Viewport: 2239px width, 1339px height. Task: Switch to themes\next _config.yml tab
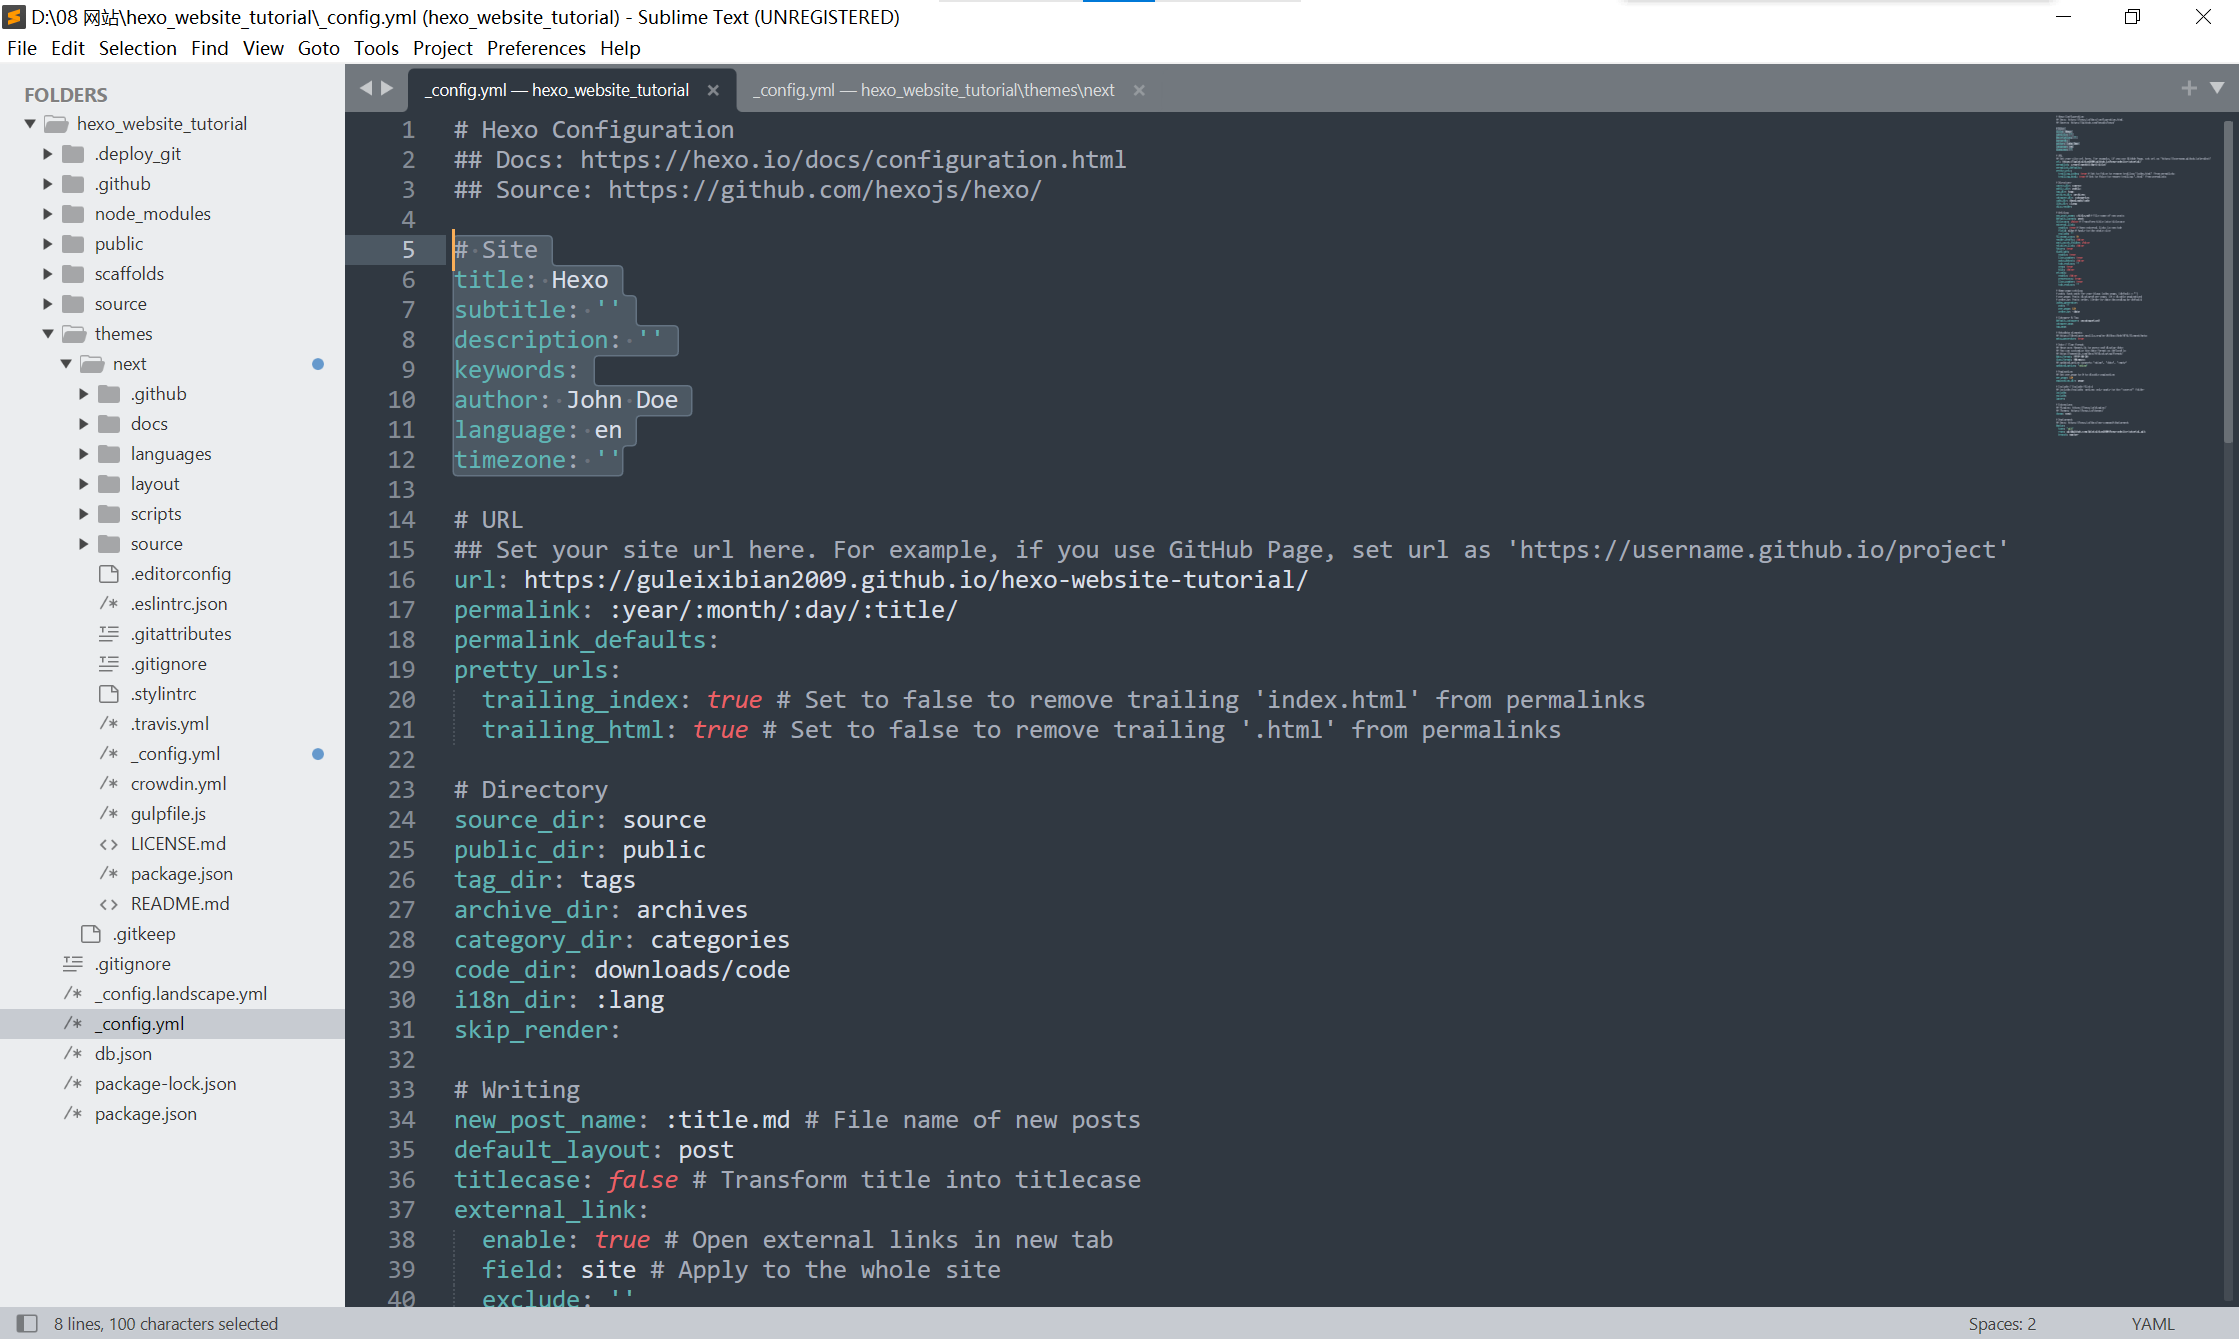tap(934, 90)
